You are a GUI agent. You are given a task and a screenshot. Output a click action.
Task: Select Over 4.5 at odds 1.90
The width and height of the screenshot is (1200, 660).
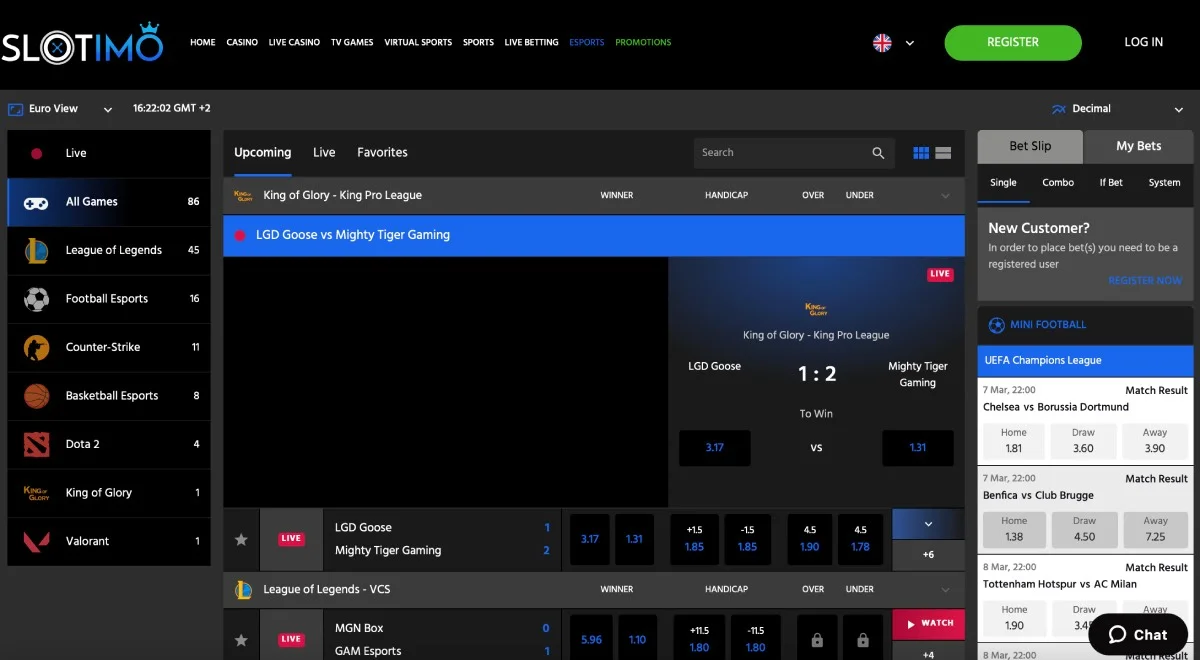[x=810, y=539]
